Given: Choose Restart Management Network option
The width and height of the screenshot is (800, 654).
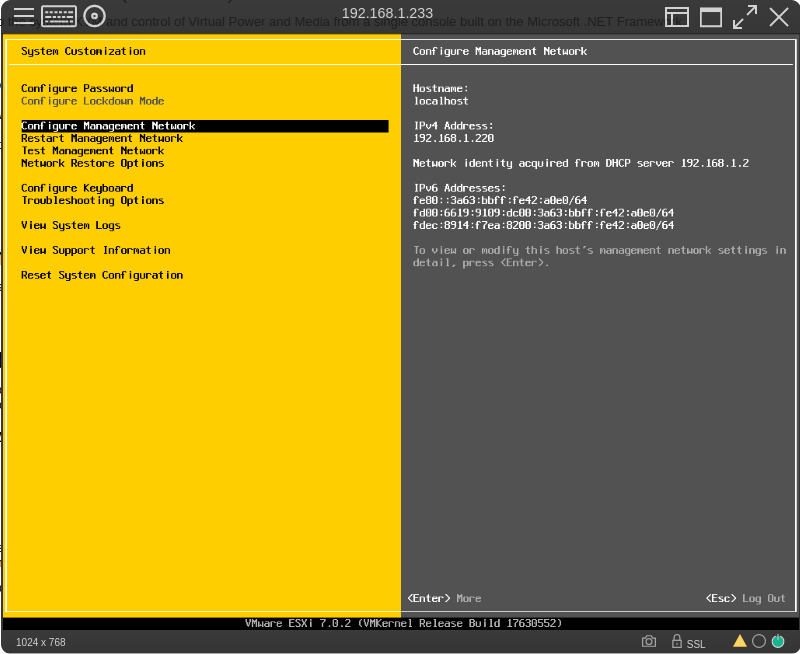Looking at the screenshot, I should [x=102, y=139].
